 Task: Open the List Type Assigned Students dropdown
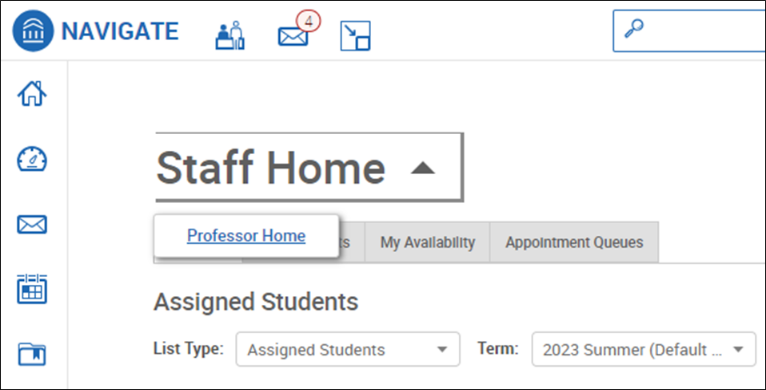point(348,349)
